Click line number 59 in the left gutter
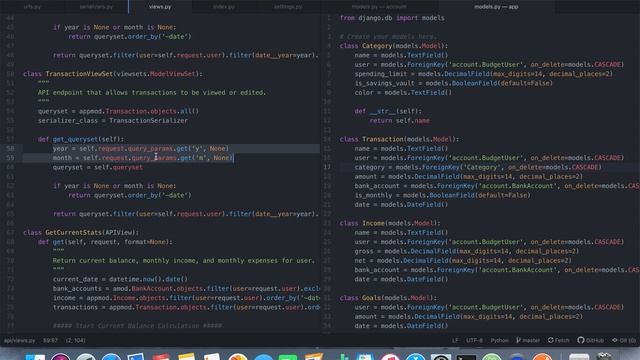Viewport: 640px width, 360px height. 11,158
